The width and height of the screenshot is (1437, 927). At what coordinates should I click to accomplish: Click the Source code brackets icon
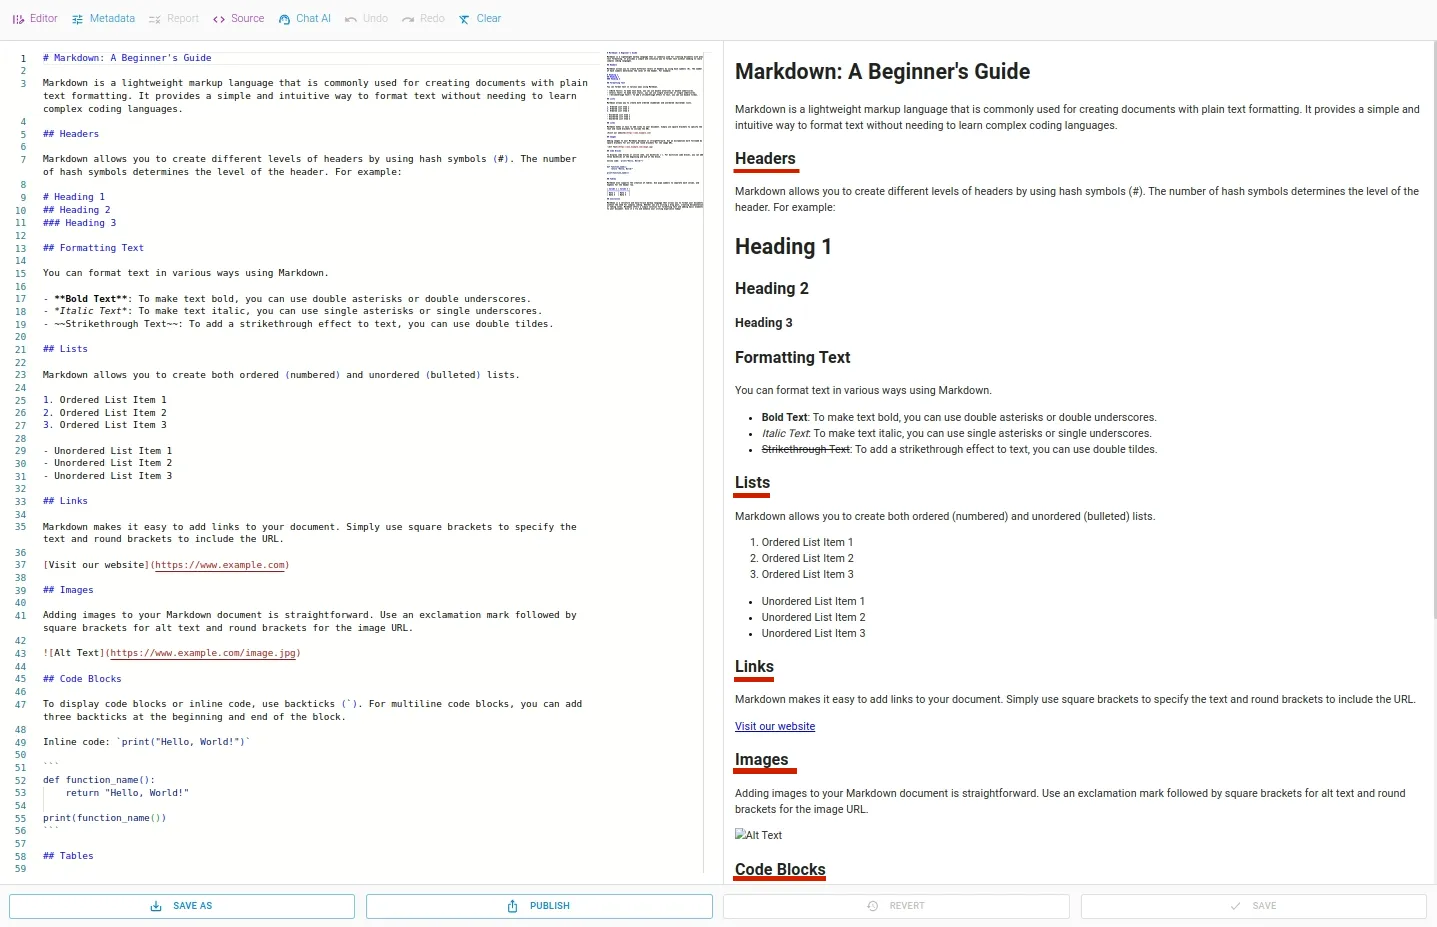click(219, 19)
